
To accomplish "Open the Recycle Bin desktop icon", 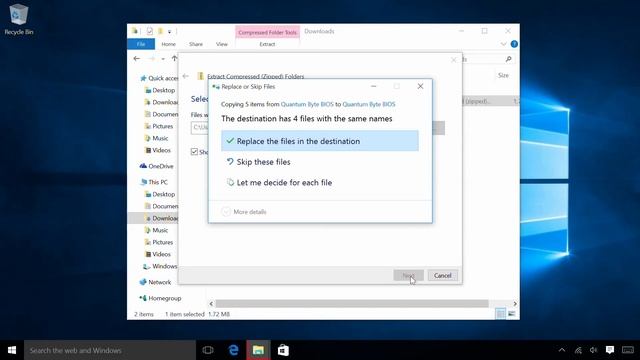I will pos(18,19).
